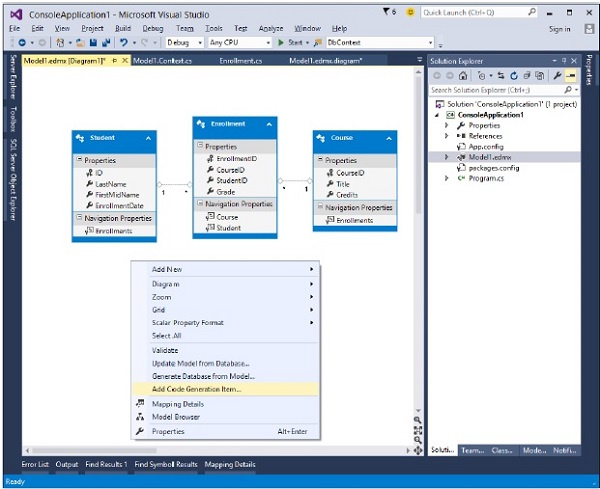The height and width of the screenshot is (489, 600).
Task: Click the Visual Studio logo icon
Action: click(16, 15)
